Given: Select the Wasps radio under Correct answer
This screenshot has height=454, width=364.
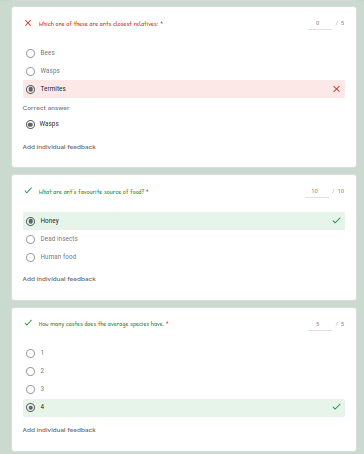Looking at the screenshot, I should click(30, 124).
